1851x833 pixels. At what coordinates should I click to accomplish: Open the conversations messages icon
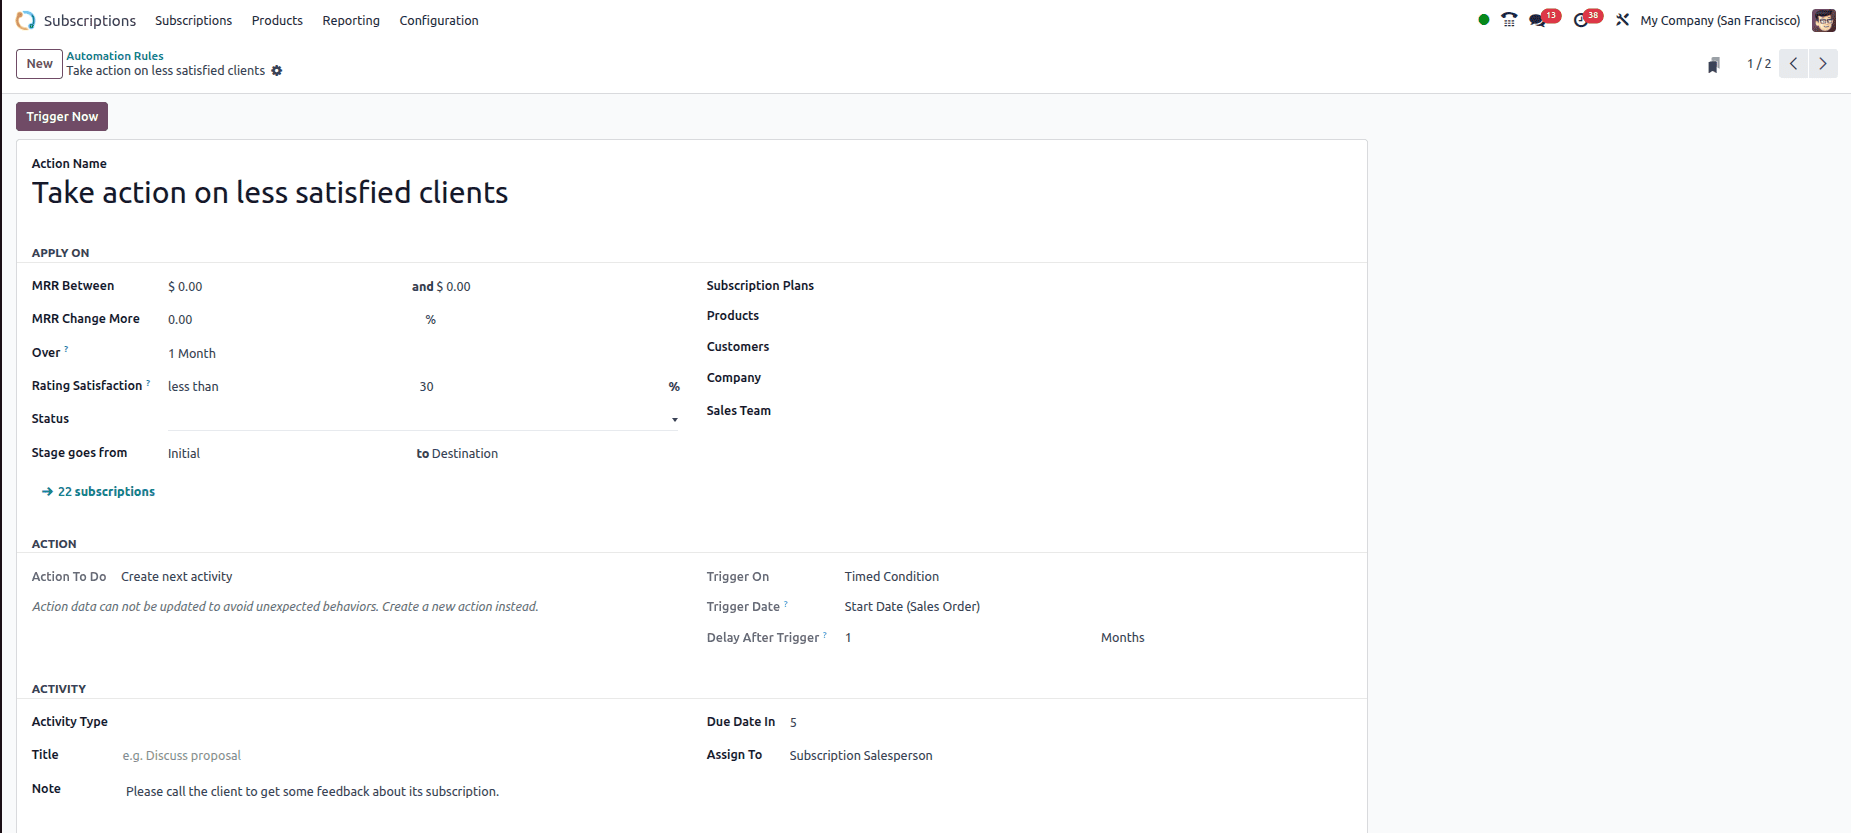[x=1538, y=20]
